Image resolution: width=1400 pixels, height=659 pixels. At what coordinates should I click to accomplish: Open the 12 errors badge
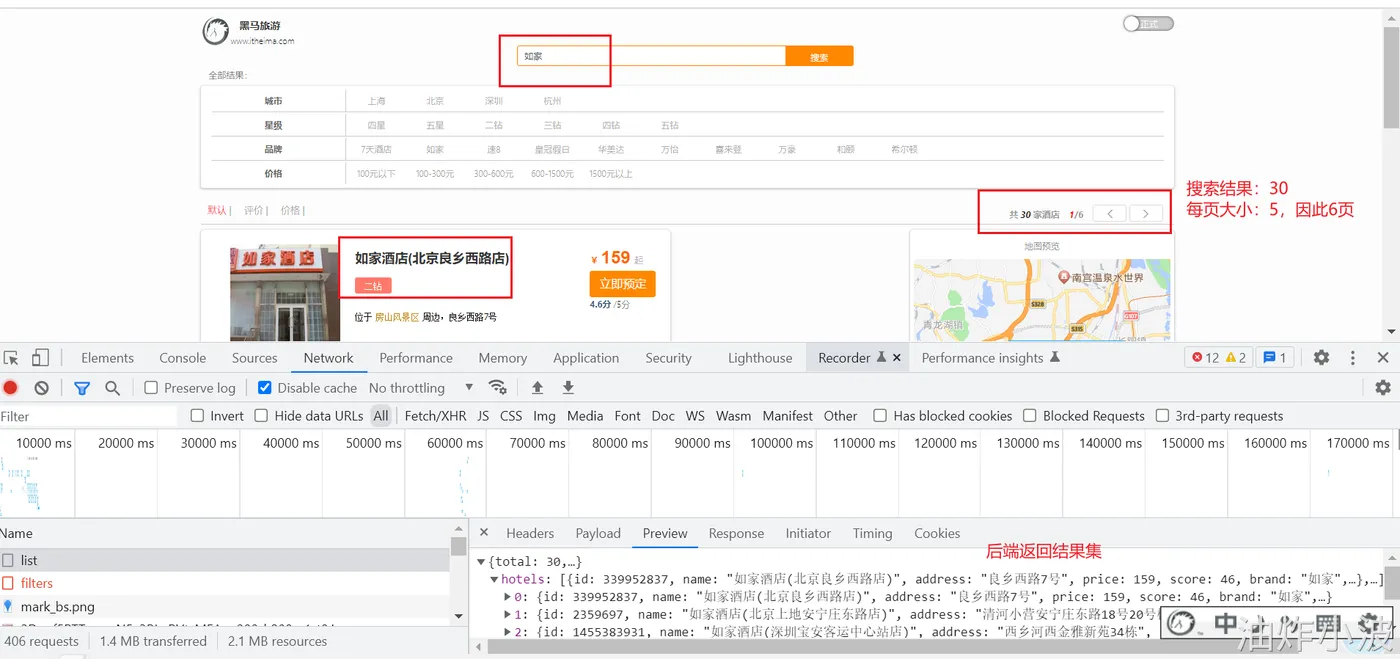[1204, 358]
